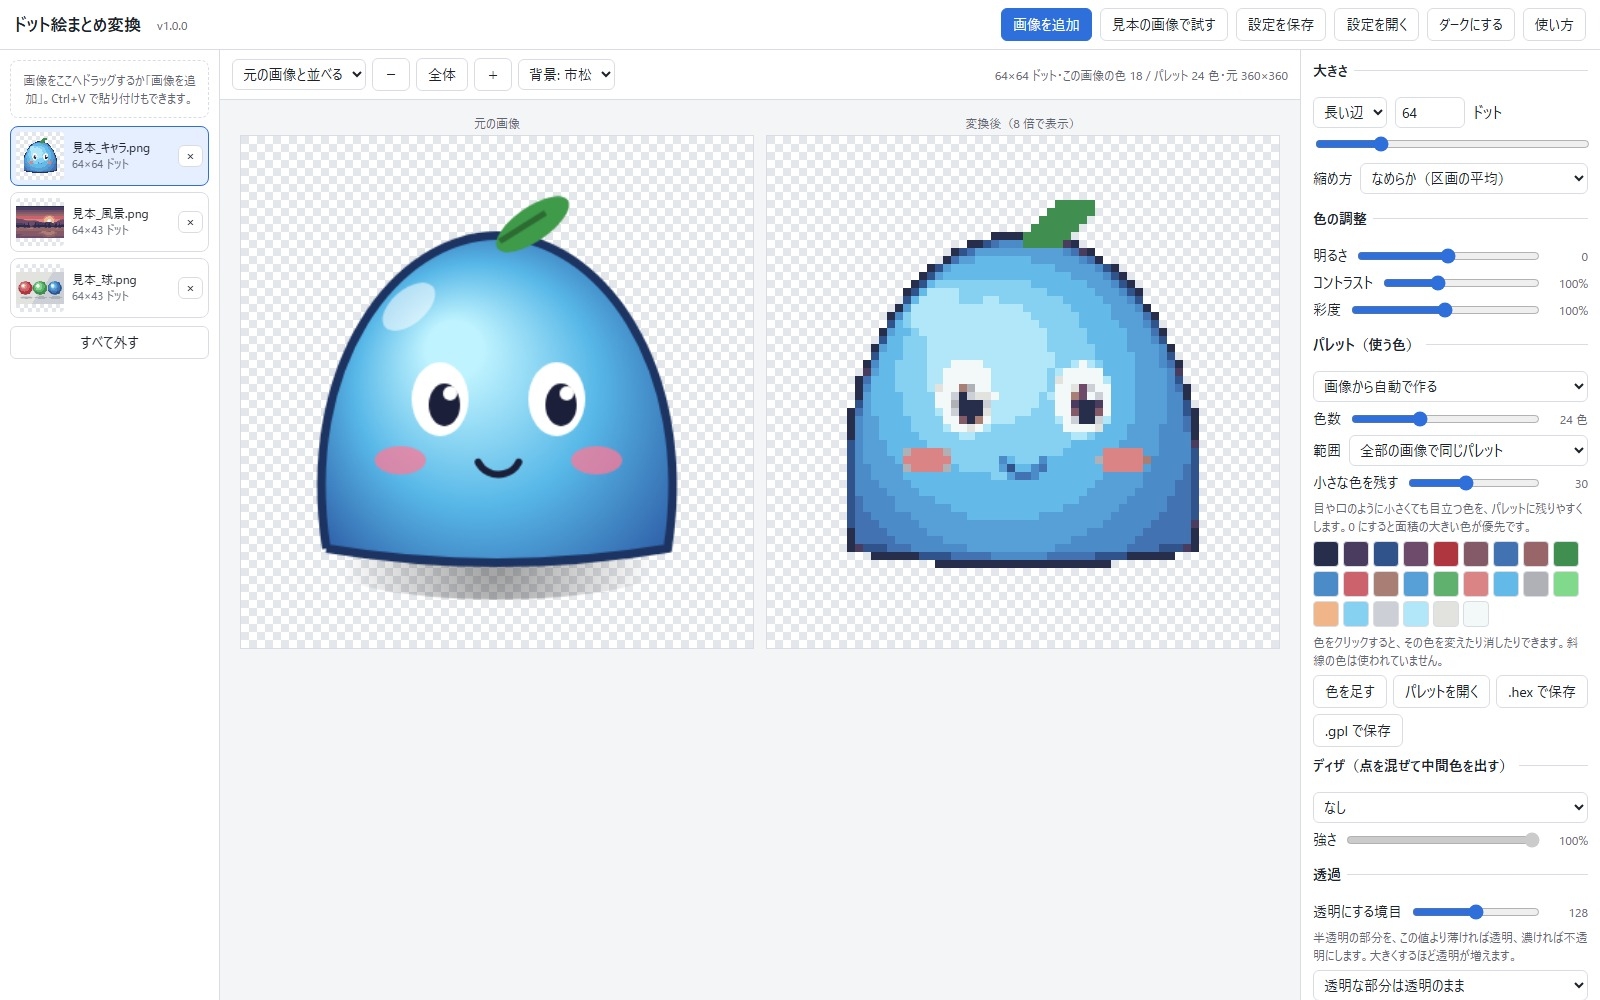Switch theme with ダークにする
The width and height of the screenshot is (1600, 1000).
pos(1471,25)
